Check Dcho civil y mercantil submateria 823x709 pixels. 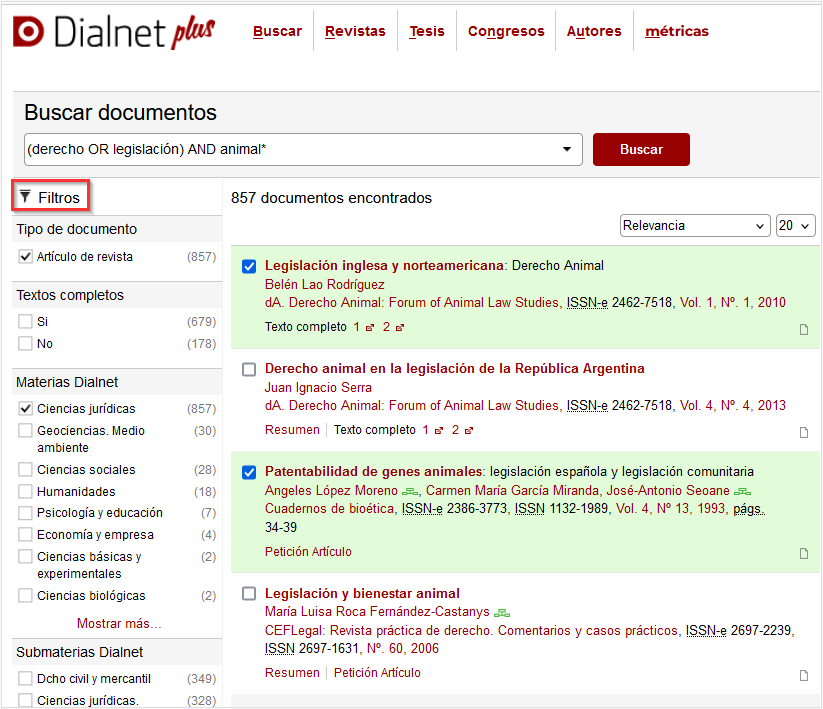point(25,679)
